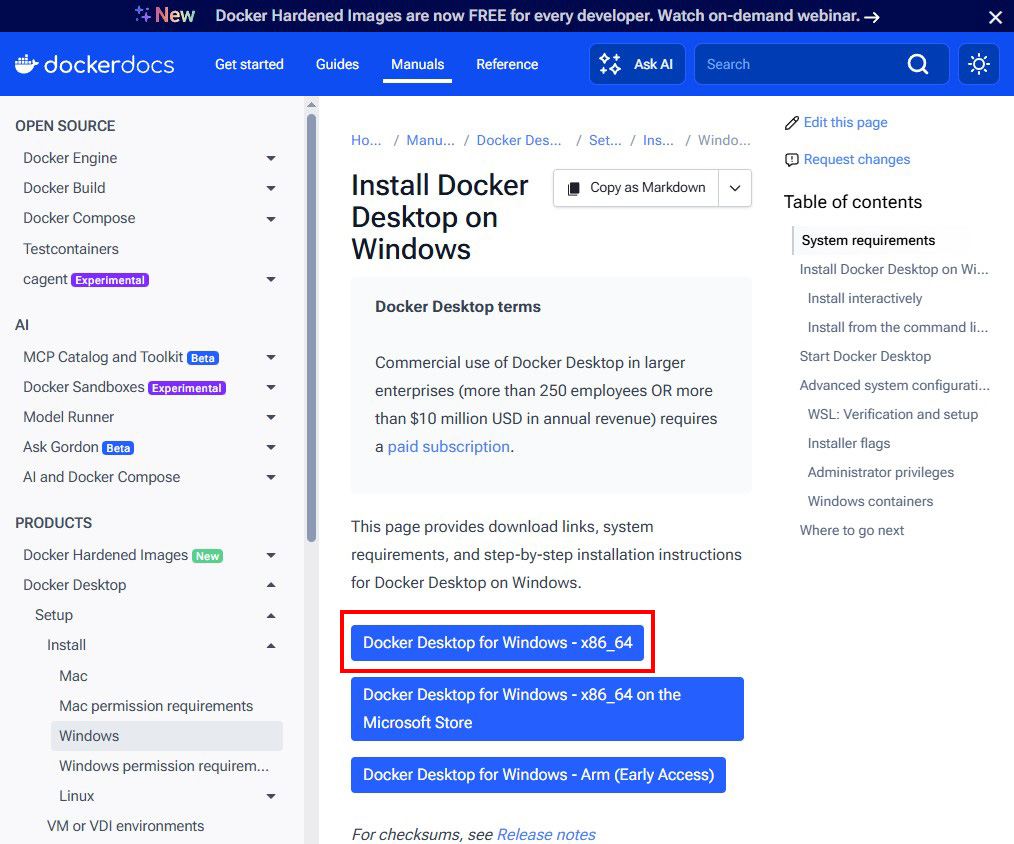Screen dimensions: 1014x844
Task: Open the Copy as Markdown dropdown arrow
Action: click(732, 188)
